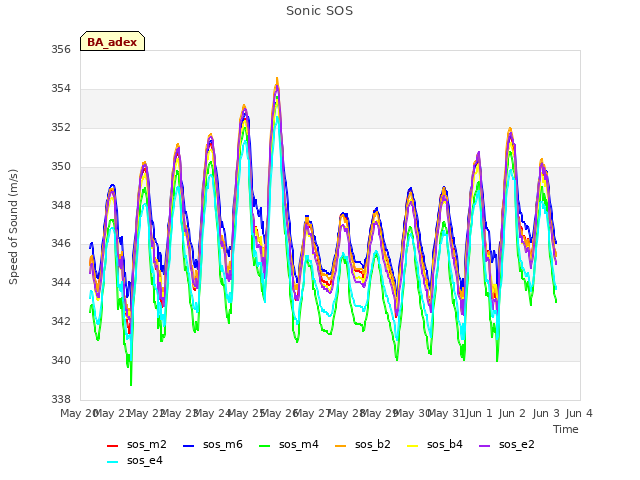
Task: Click the red sos_m2 legend swatch
Action: point(112,446)
